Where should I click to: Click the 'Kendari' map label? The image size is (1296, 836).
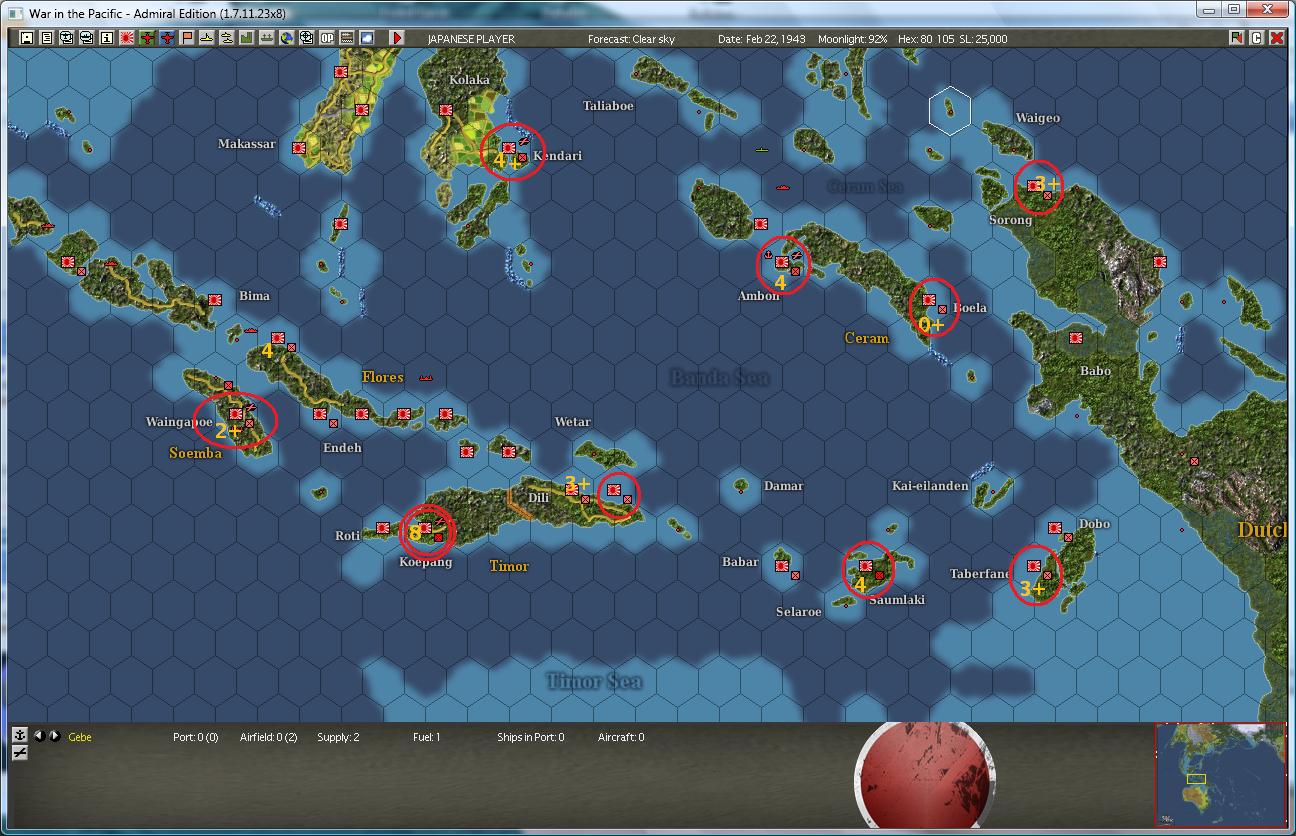557,156
